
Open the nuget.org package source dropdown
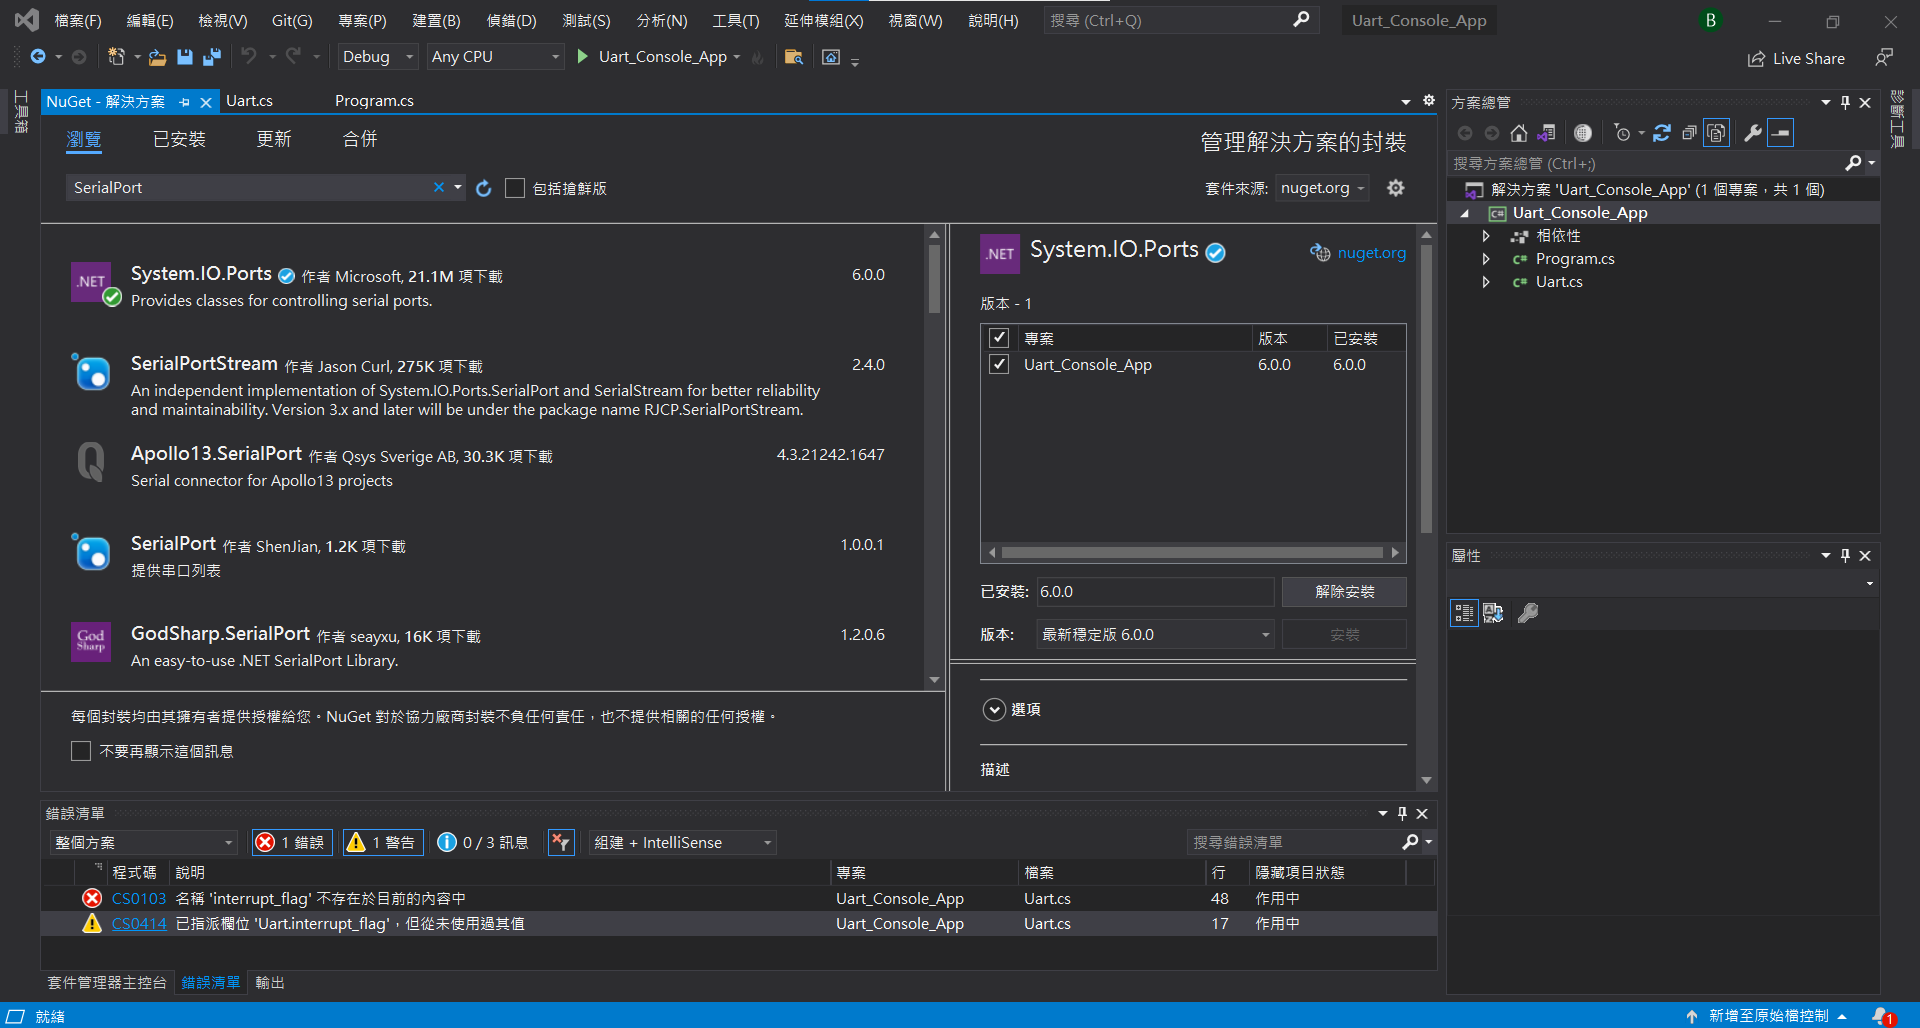tap(1322, 188)
